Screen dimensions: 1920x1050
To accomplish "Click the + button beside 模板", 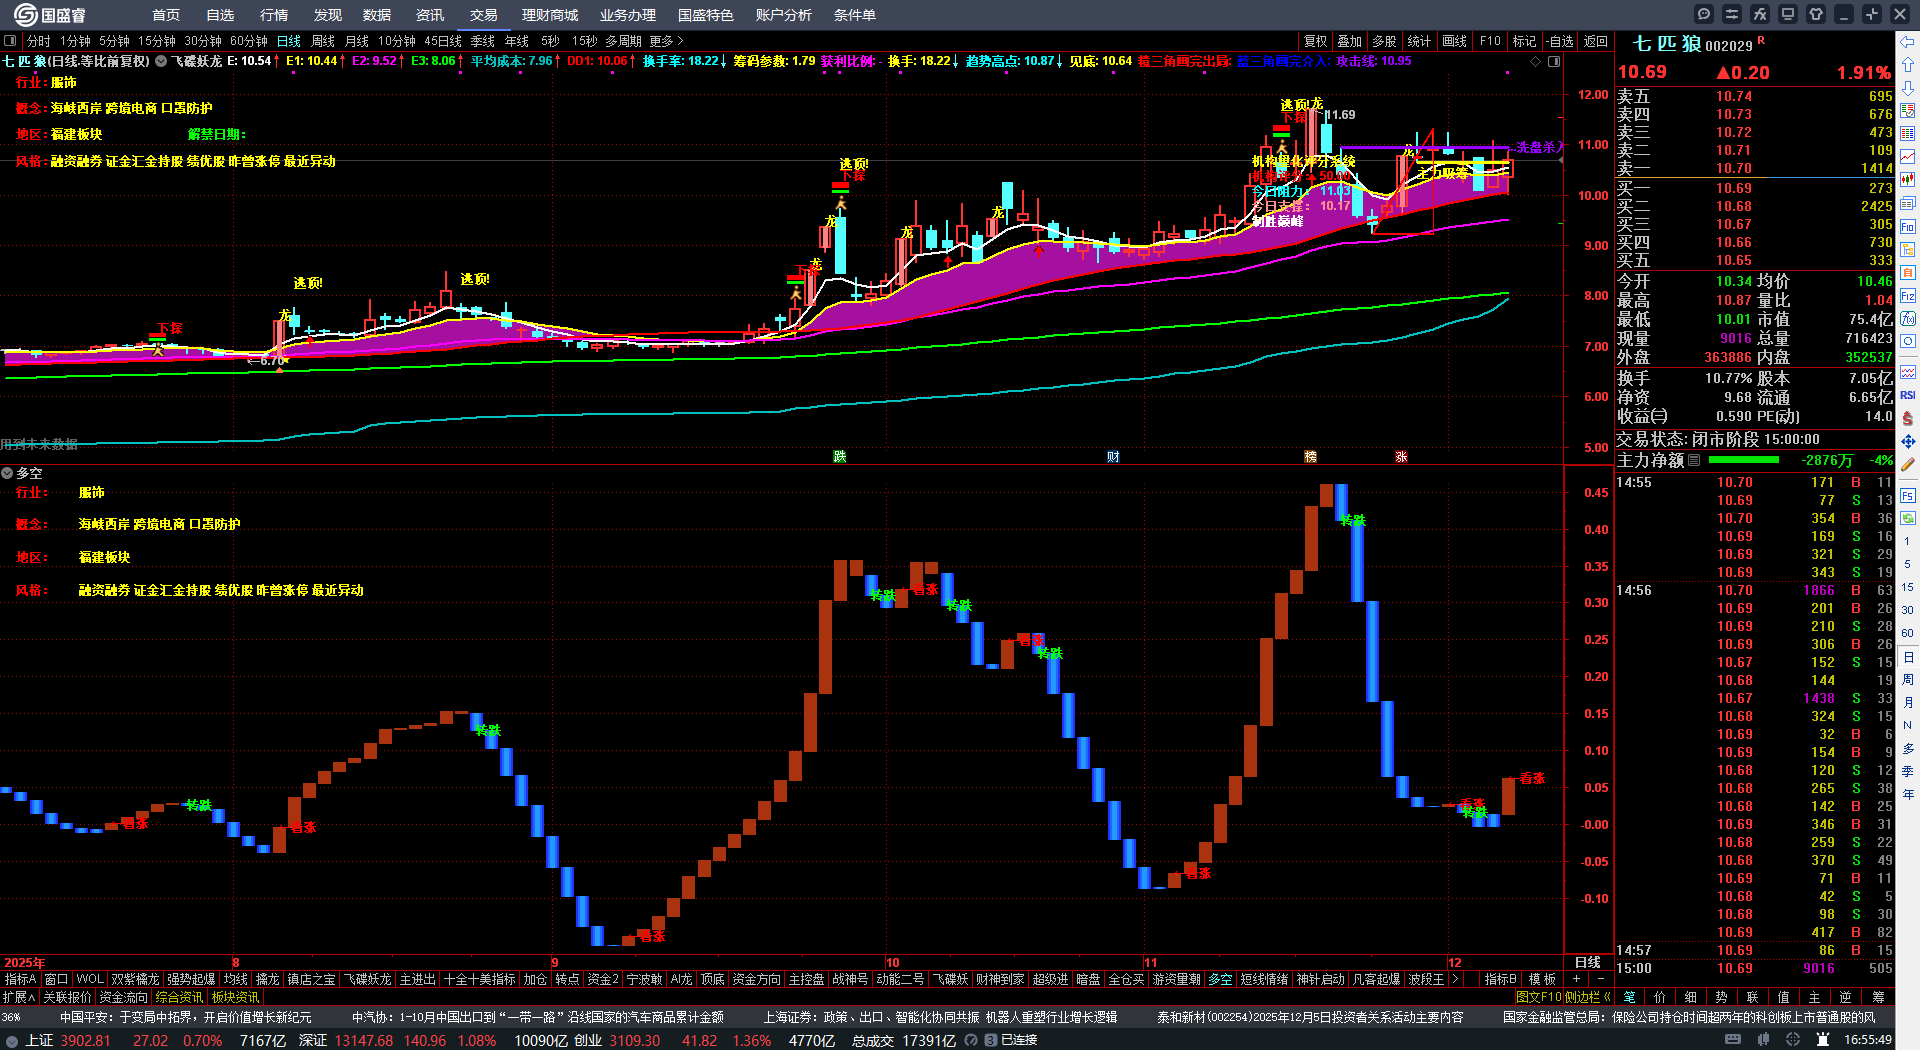I will 1577,979.
